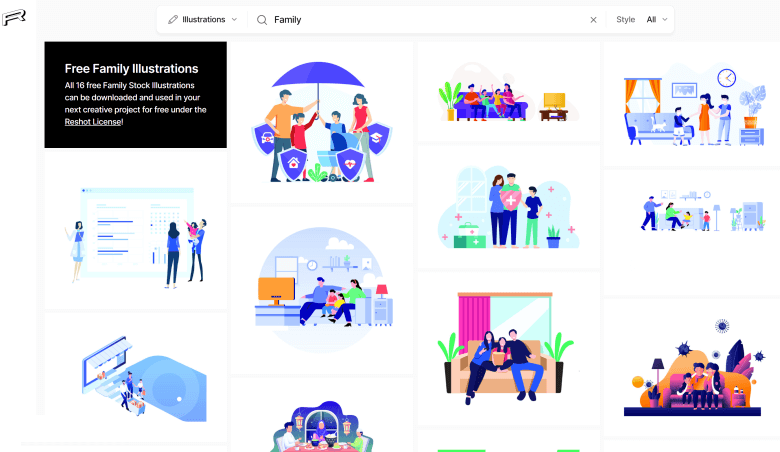Open the isometric online shopping illustration
The width and height of the screenshot is (780, 452).
[x=135, y=378]
